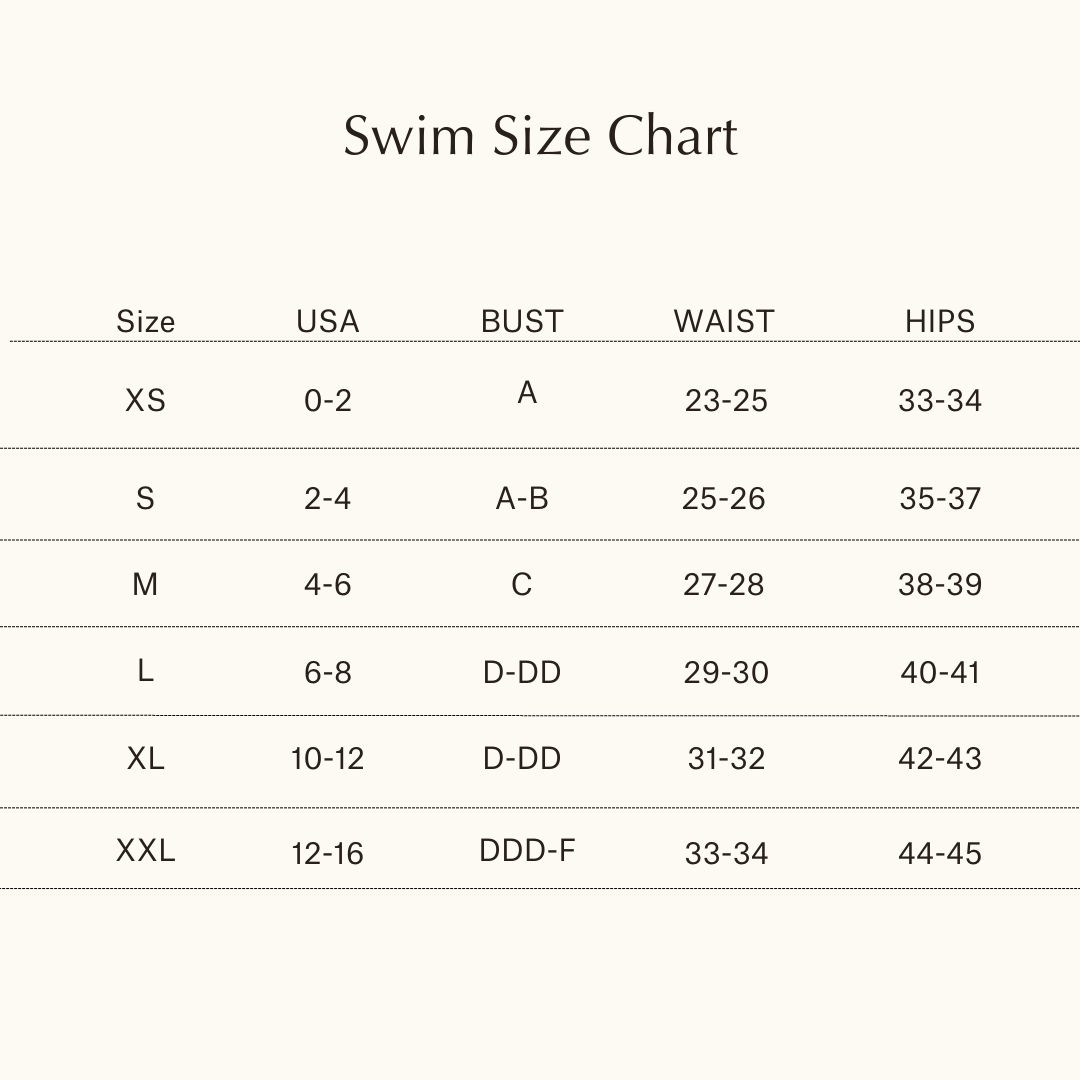1080x1080 pixels.
Task: Select the BUST column header
Action: tap(522, 321)
